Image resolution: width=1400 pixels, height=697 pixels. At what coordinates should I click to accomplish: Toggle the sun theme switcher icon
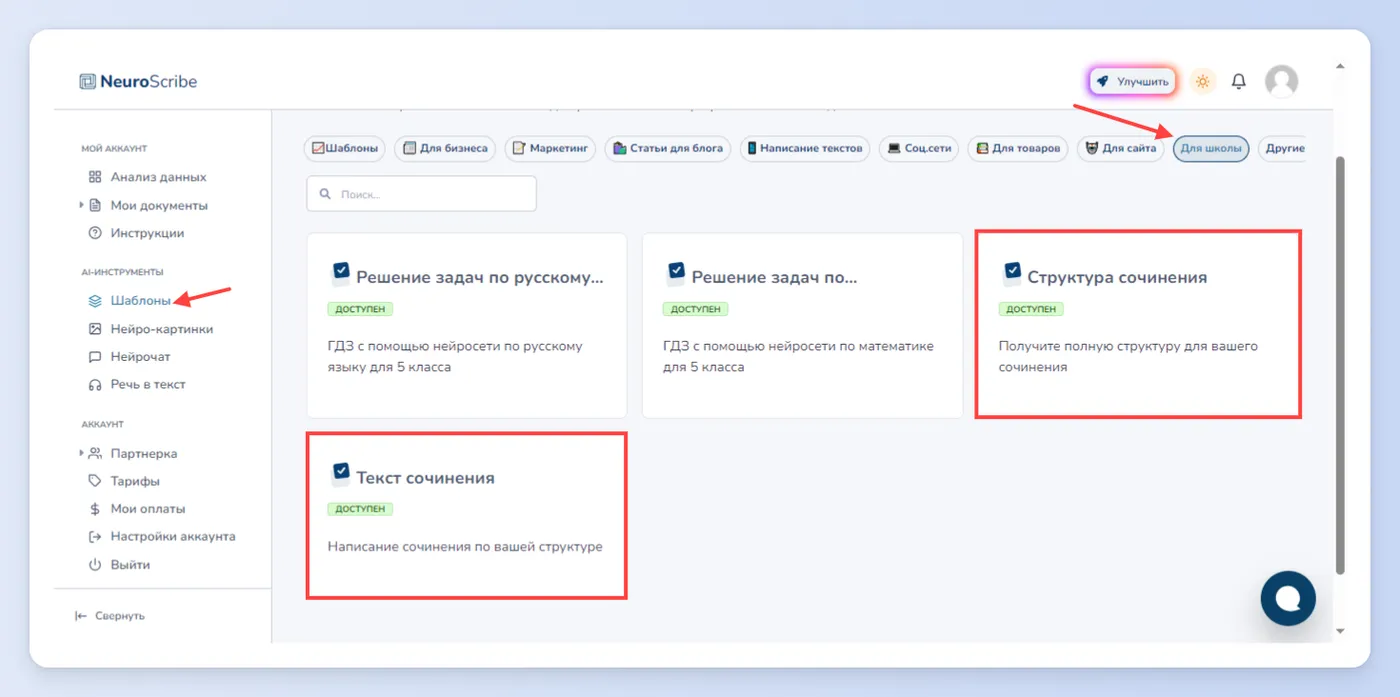pyautogui.click(x=1203, y=81)
